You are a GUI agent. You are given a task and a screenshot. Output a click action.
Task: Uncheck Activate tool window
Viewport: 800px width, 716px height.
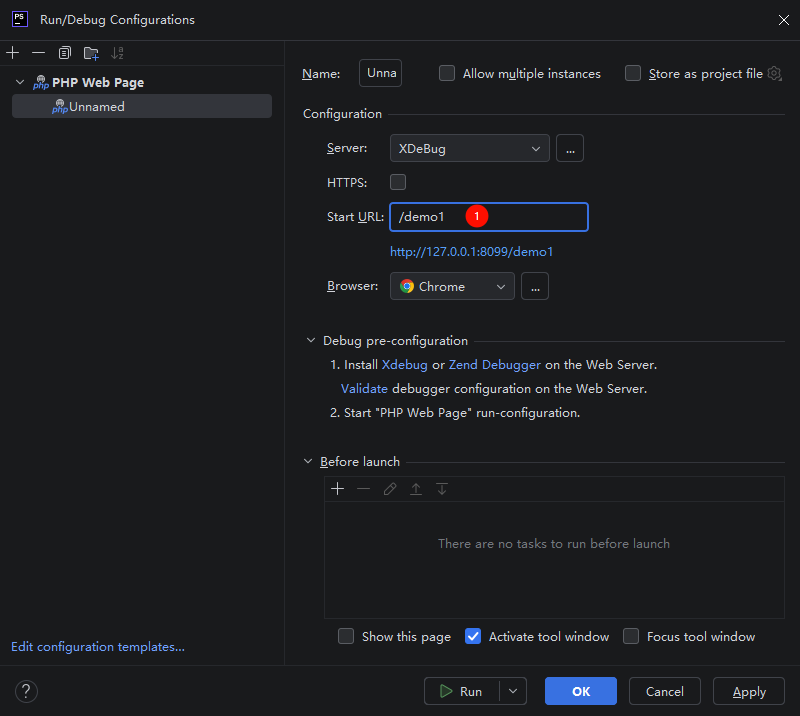pos(473,636)
